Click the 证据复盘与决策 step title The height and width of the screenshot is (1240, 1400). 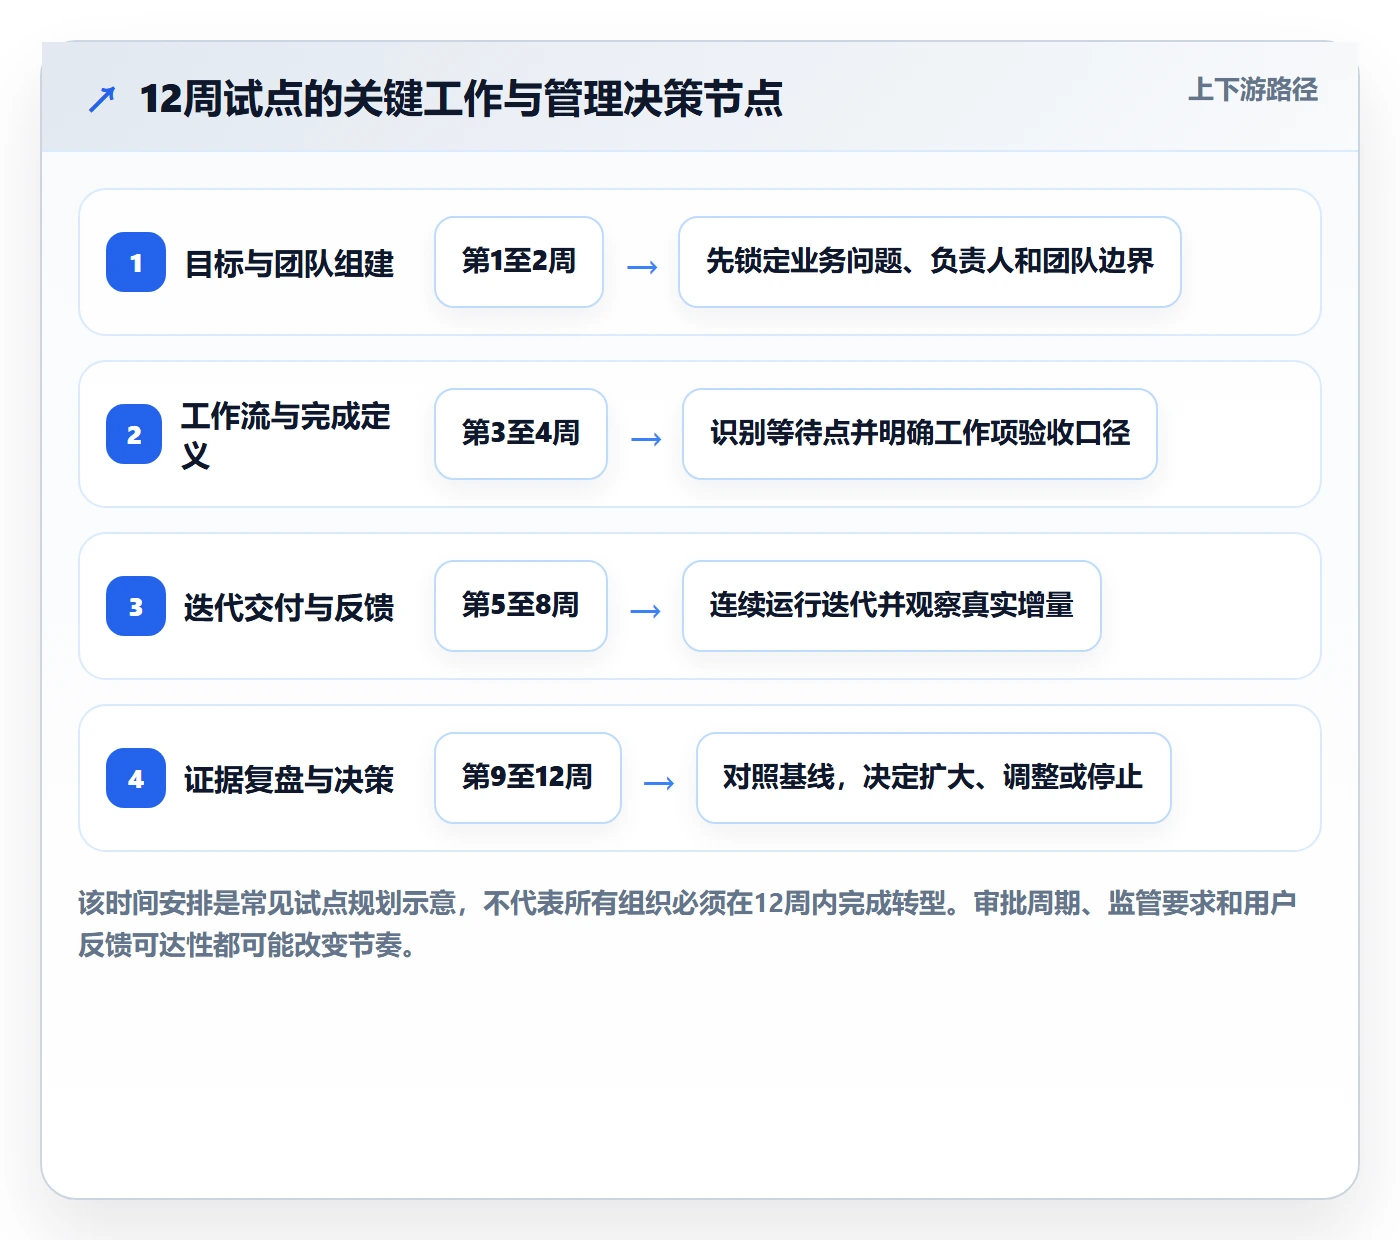pos(289,779)
